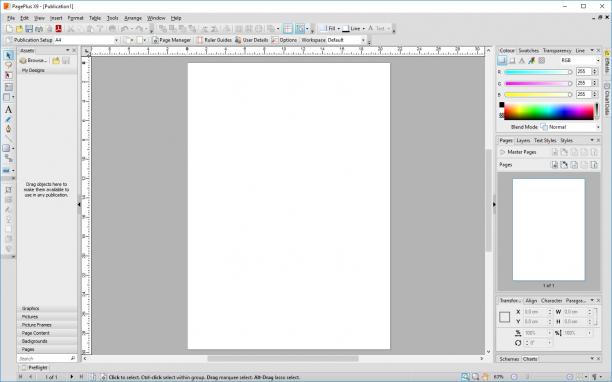This screenshot has width=612, height=382.
Task: Click the Line colour toolbar button
Action: [x=351, y=28]
